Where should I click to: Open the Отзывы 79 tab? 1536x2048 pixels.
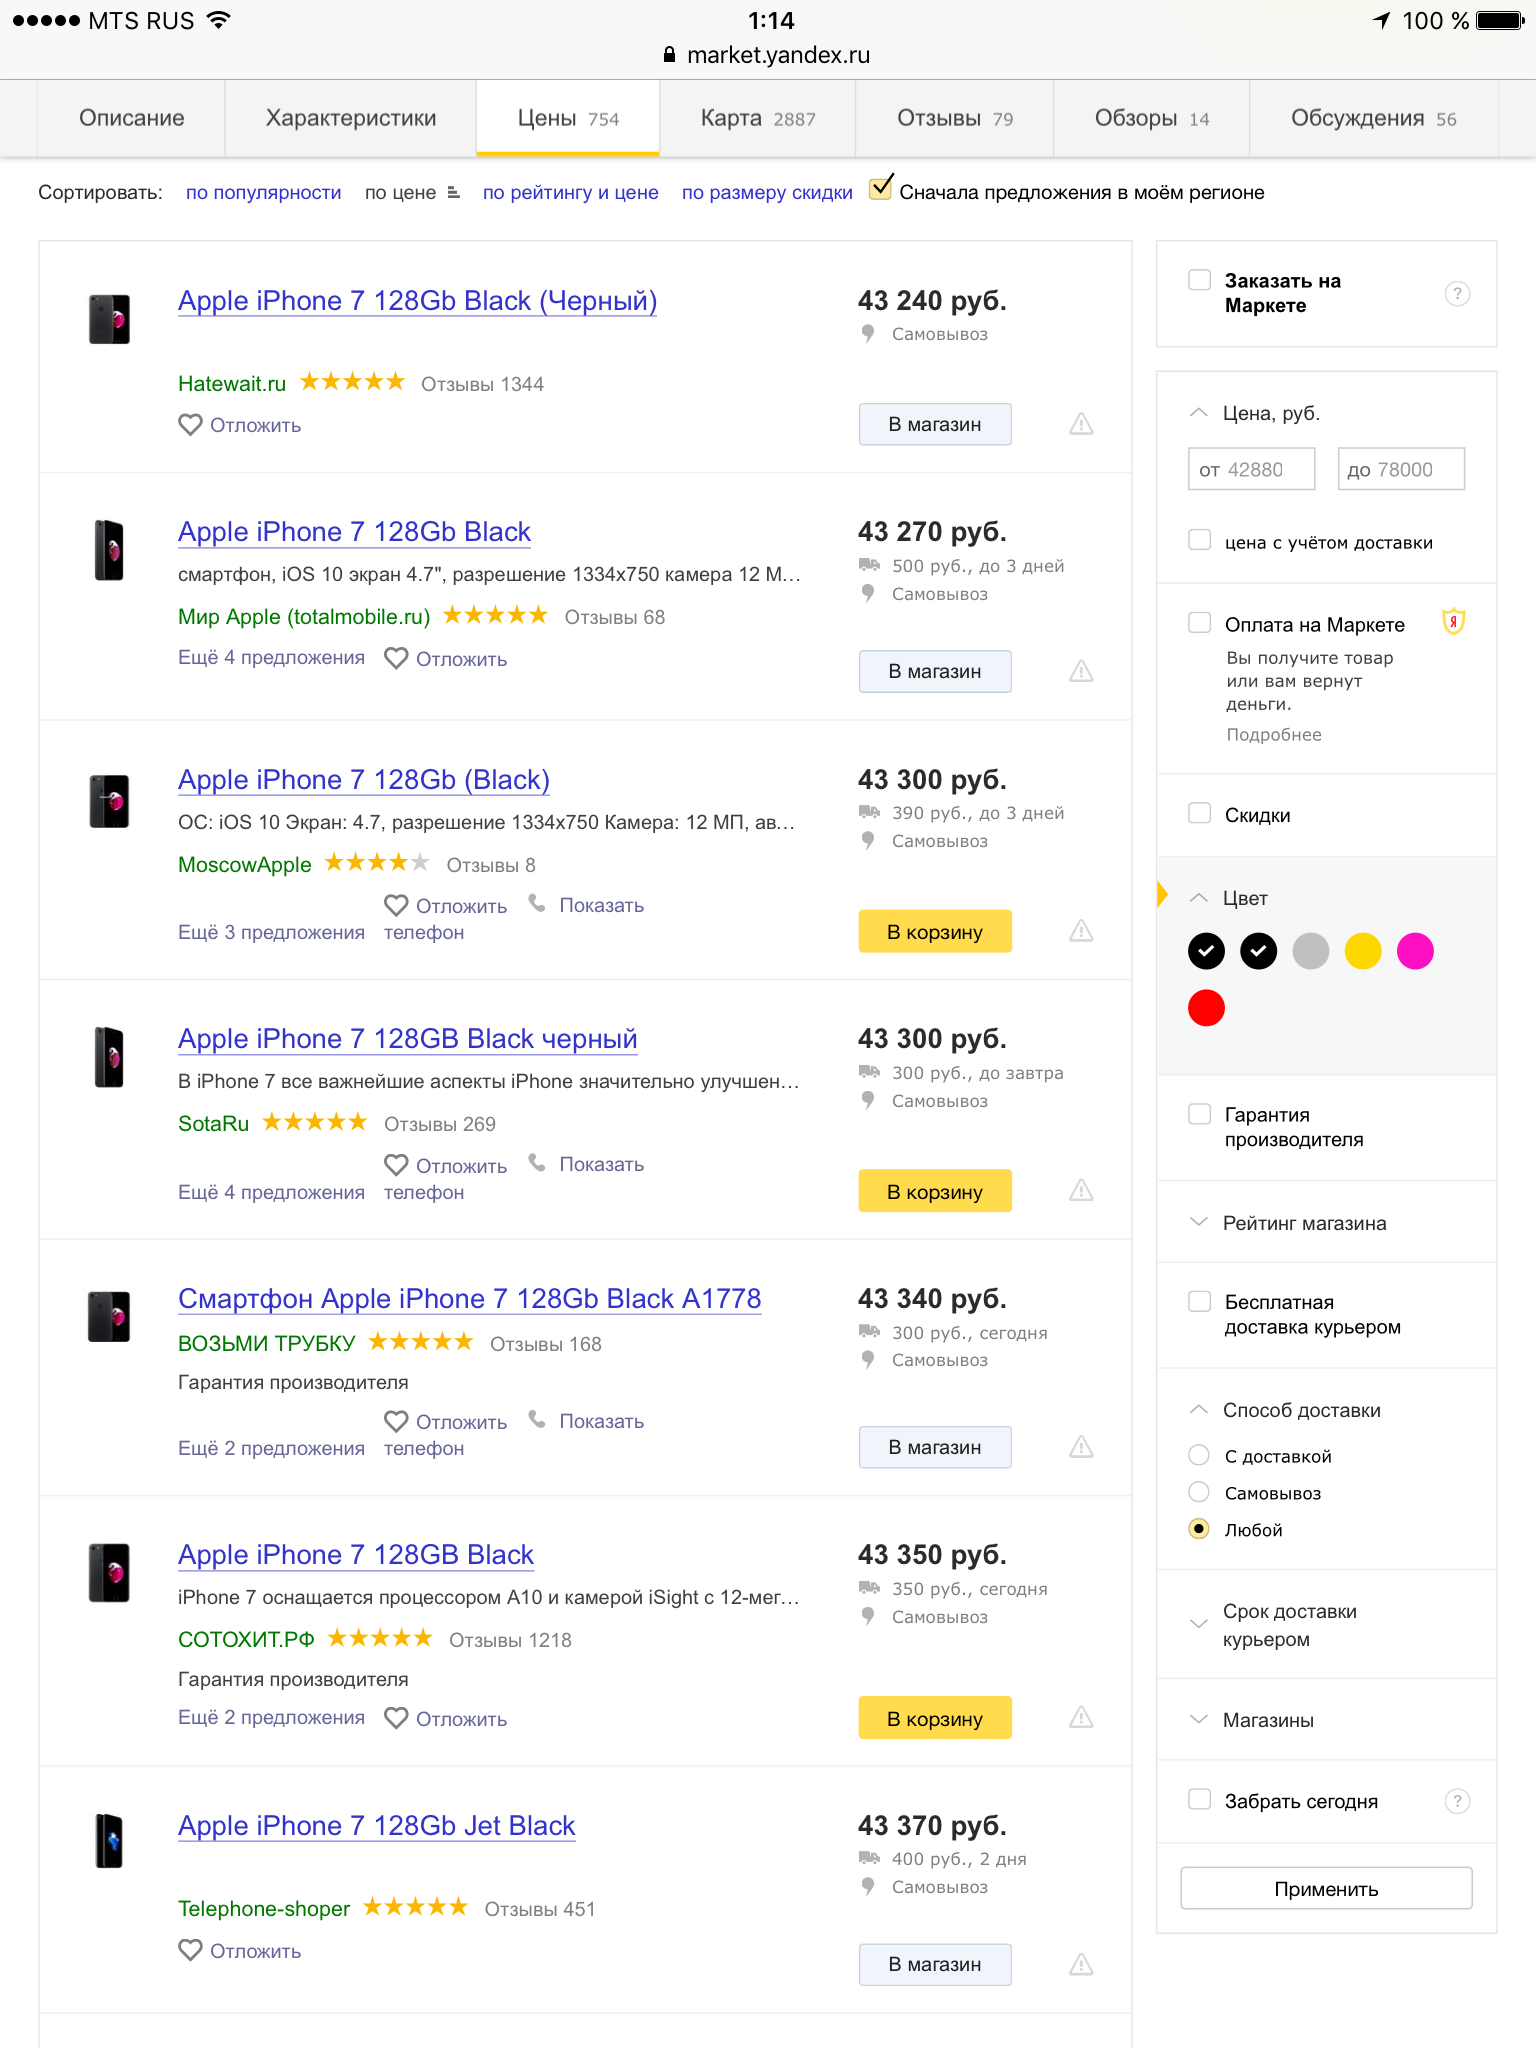point(955,118)
